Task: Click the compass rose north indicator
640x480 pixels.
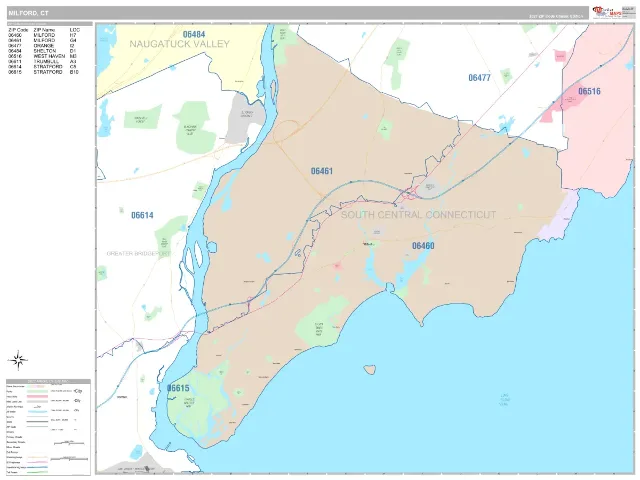Action: pos(18,360)
